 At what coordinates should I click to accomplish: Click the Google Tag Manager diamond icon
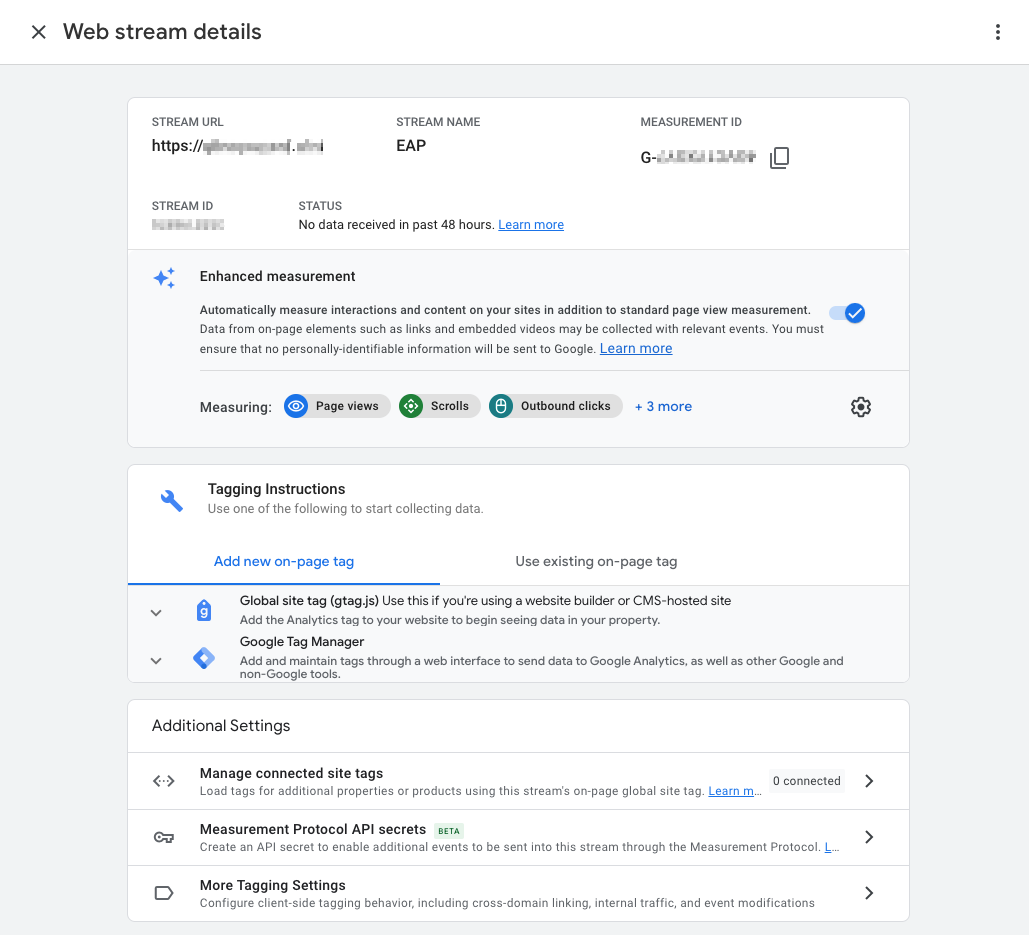(x=204, y=659)
